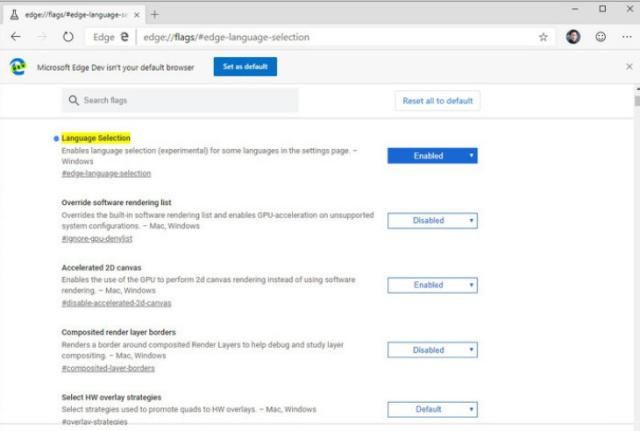Open a new tab with plus icon
Viewport: 640px width, 431px height.
coord(155,13)
